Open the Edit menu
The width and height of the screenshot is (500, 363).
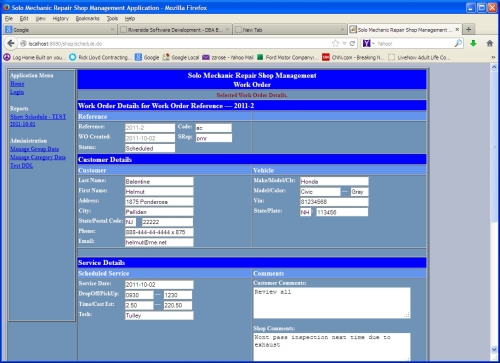click(24, 18)
